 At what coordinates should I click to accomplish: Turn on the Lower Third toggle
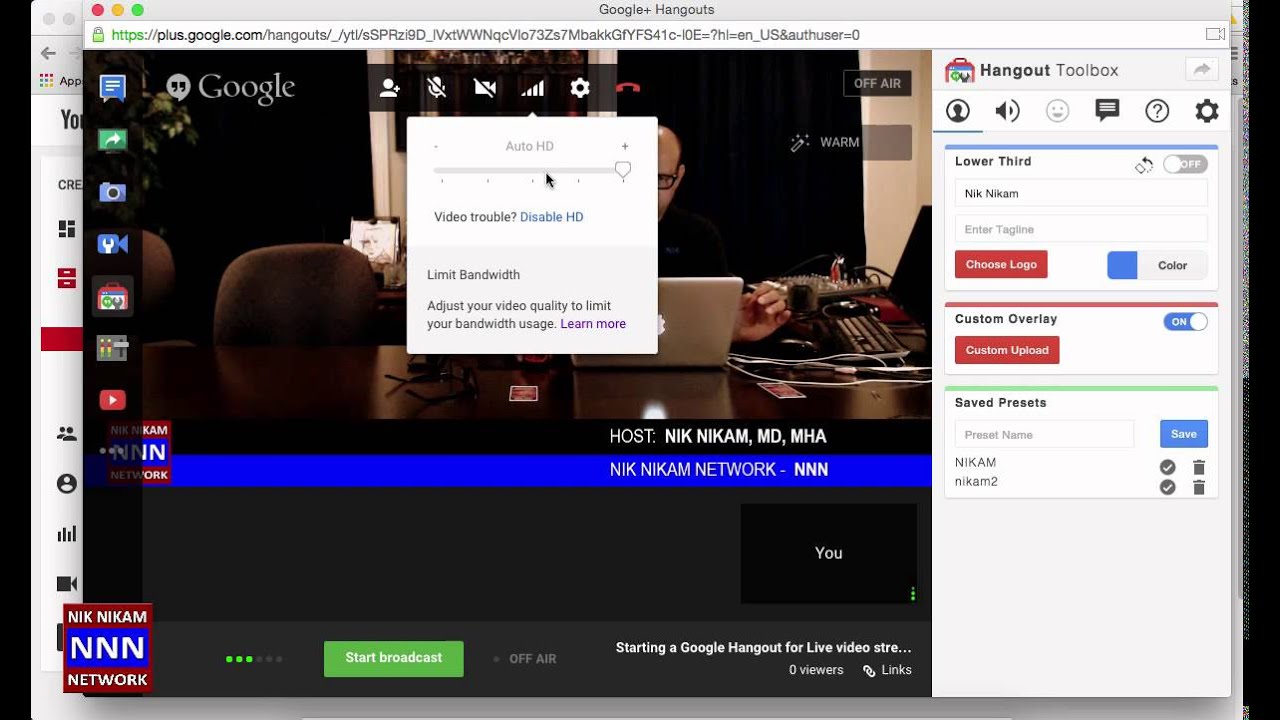click(1185, 164)
